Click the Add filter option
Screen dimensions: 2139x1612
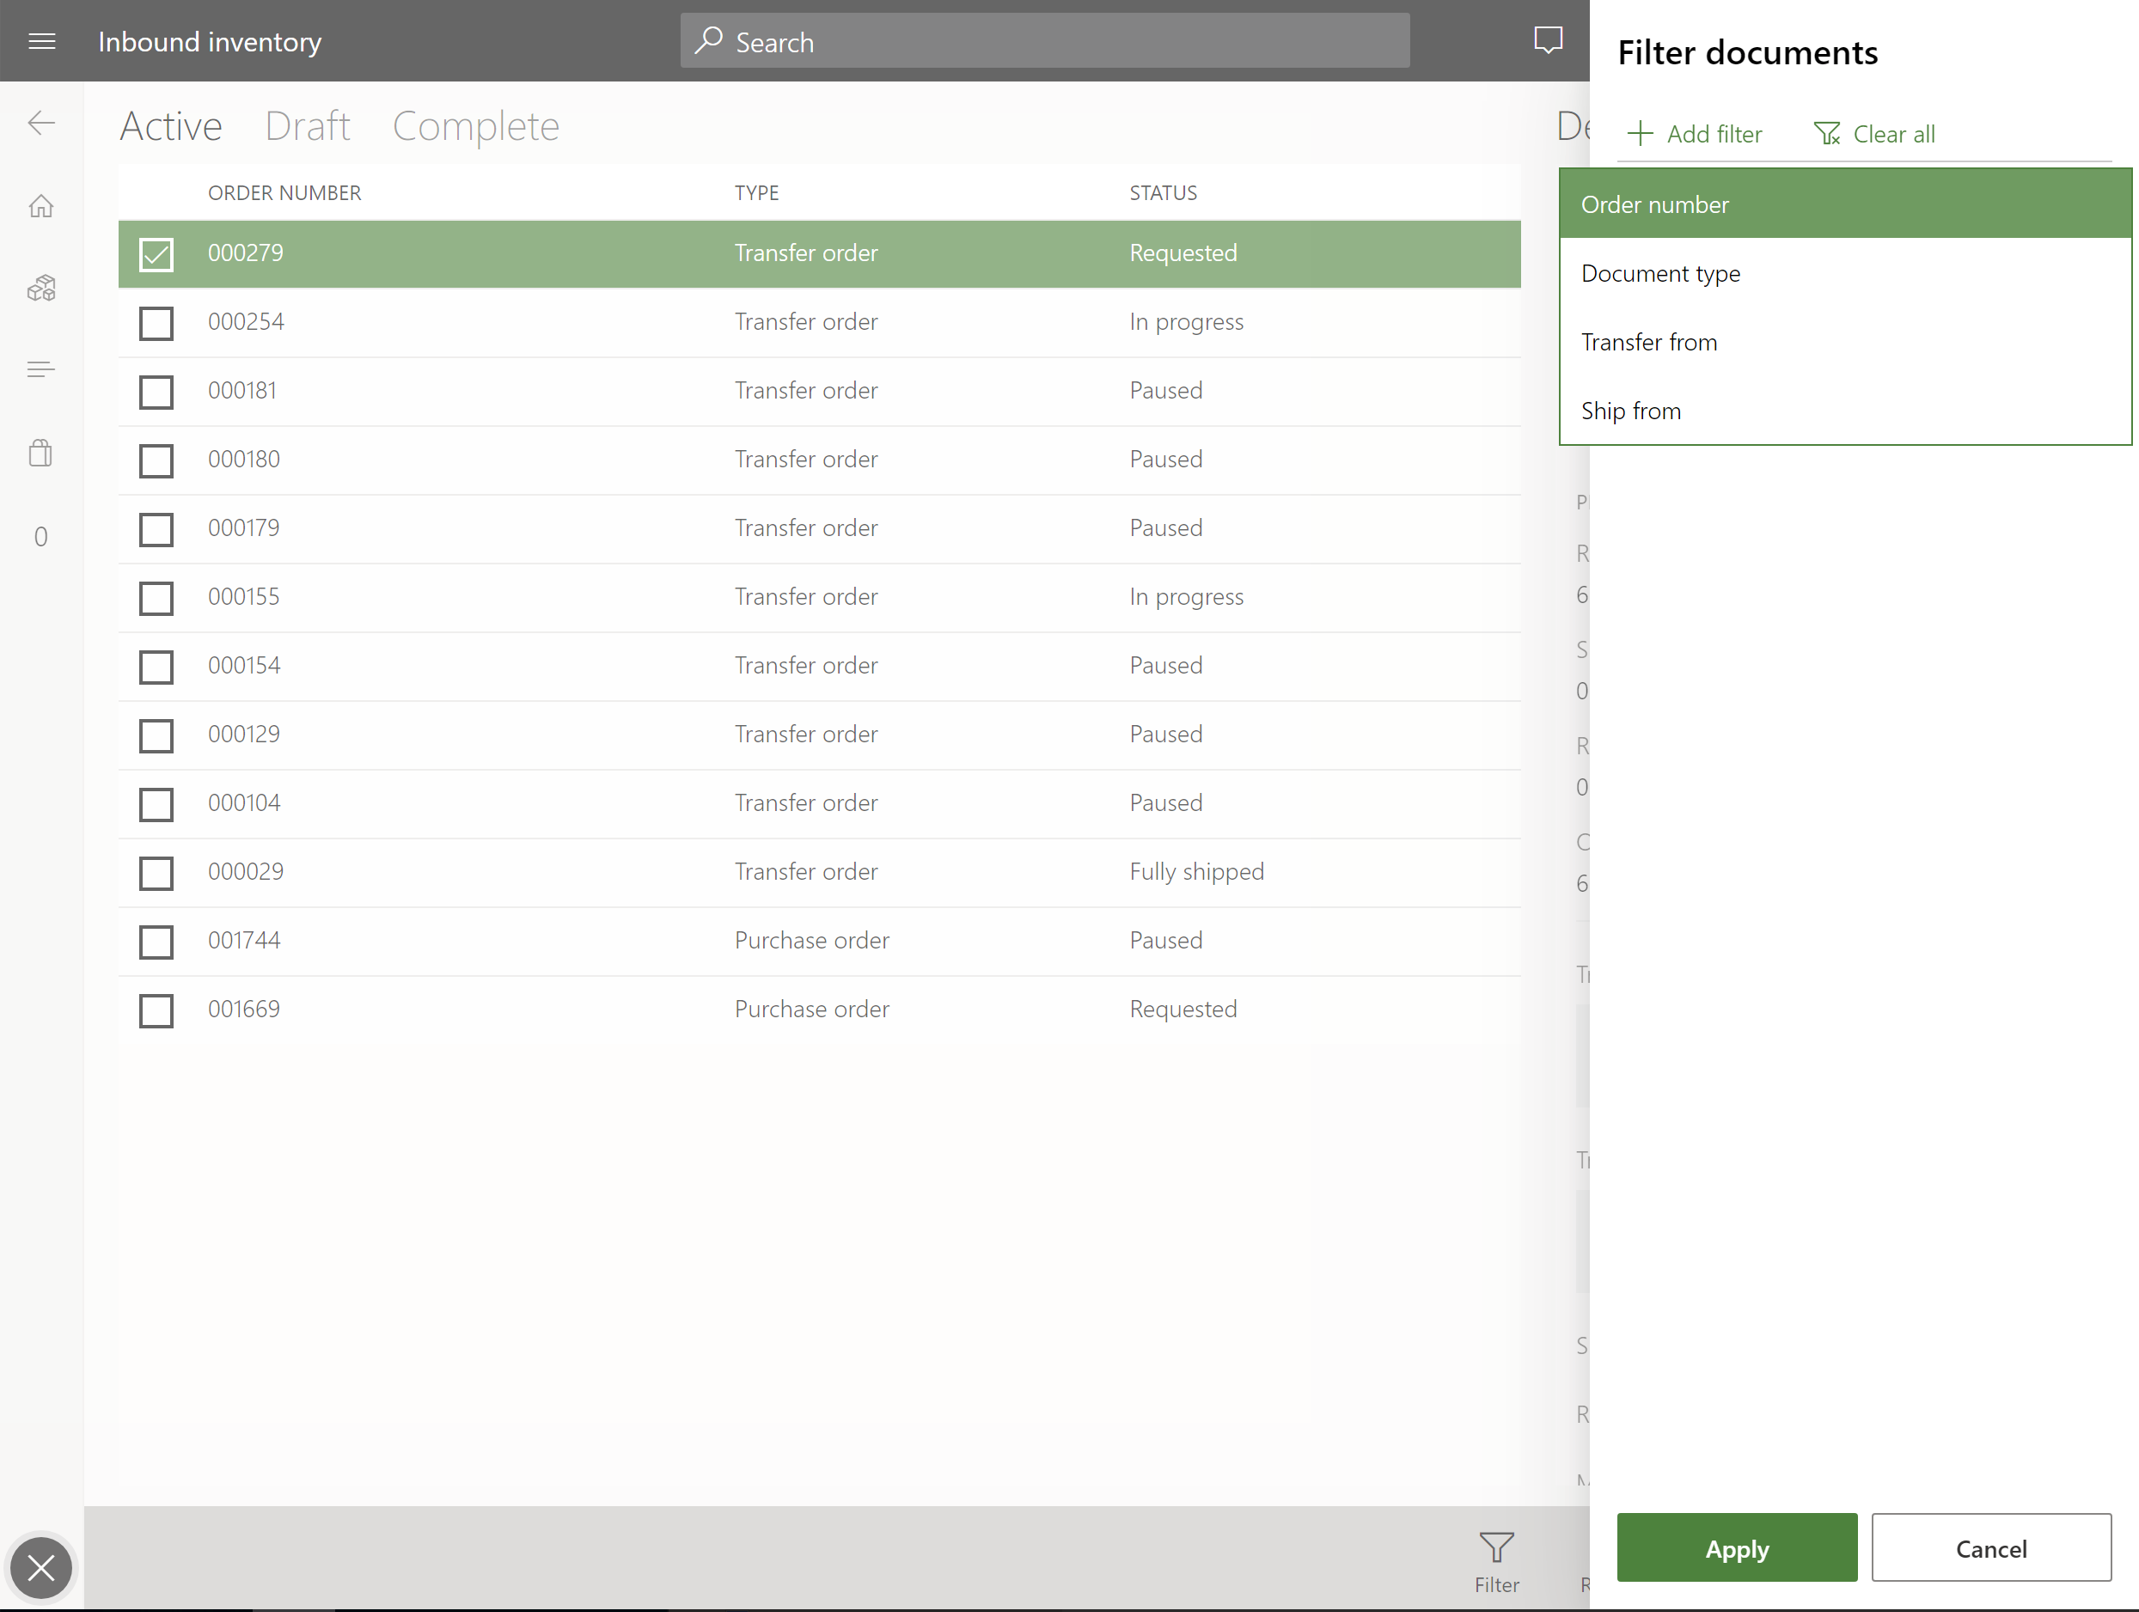coord(1694,134)
